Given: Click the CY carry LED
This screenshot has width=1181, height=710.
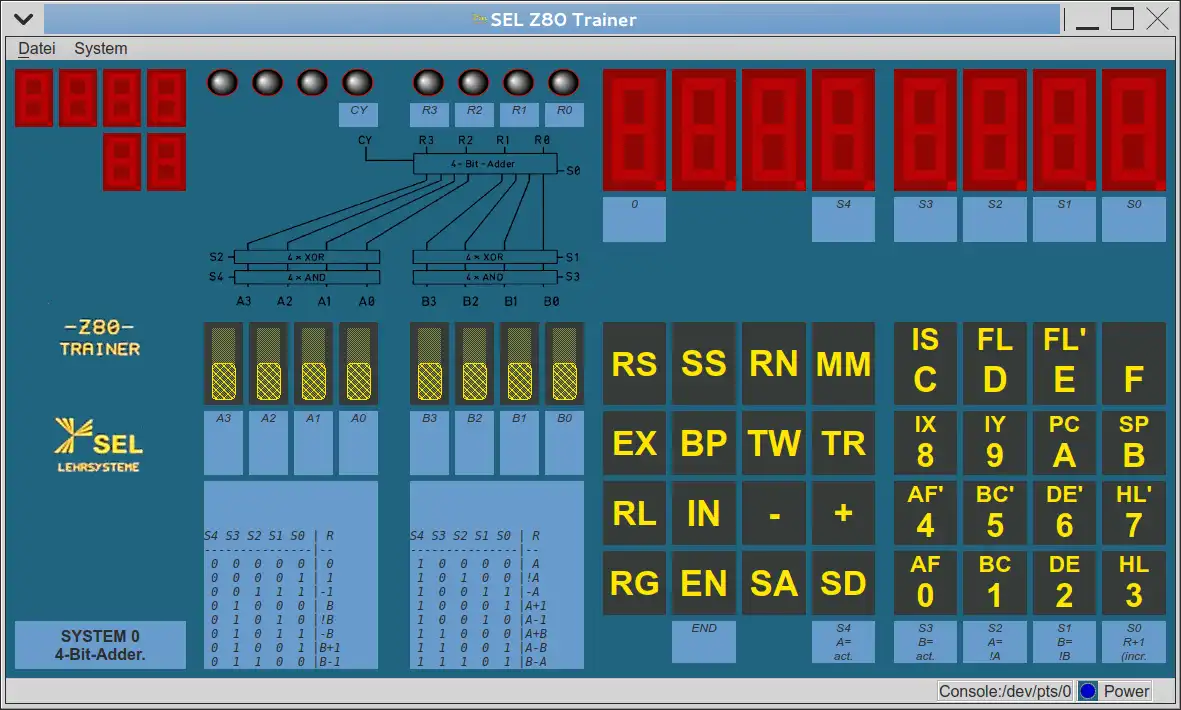Looking at the screenshot, I should (358, 83).
